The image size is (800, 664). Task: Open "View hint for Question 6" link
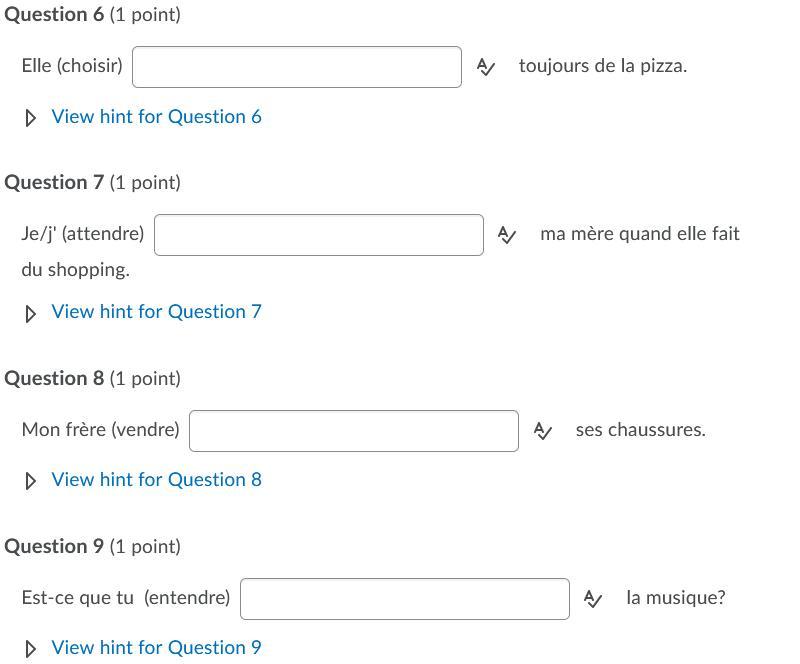click(156, 117)
